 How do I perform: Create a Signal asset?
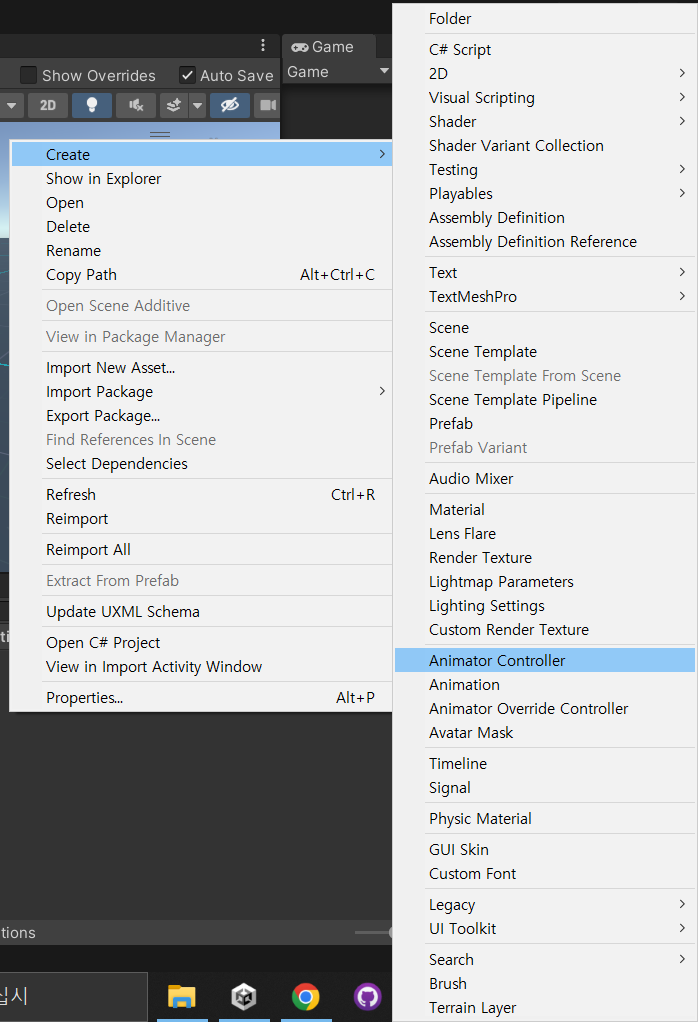click(x=545, y=788)
